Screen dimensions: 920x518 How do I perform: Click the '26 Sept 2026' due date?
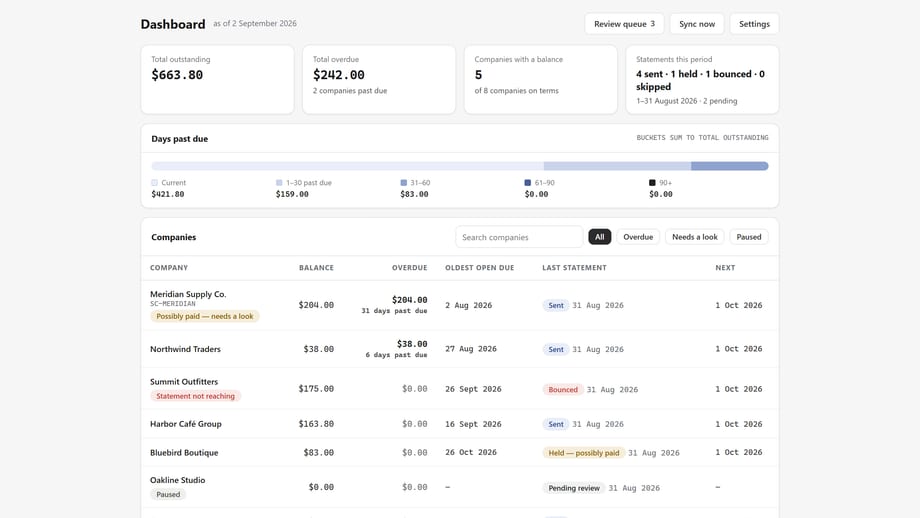click(x=473, y=389)
